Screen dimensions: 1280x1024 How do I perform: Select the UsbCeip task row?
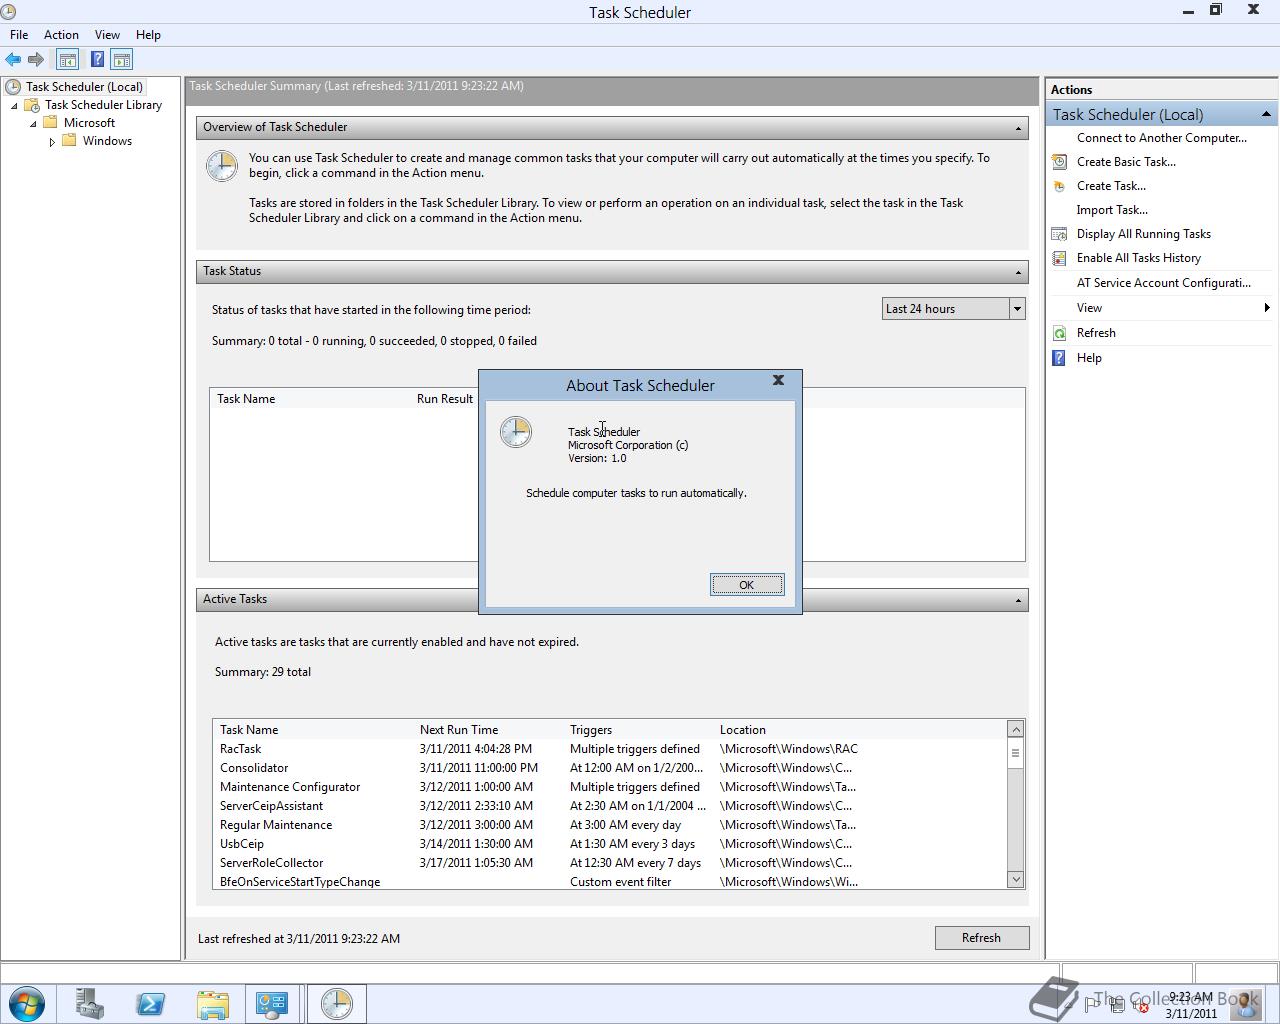(610, 844)
